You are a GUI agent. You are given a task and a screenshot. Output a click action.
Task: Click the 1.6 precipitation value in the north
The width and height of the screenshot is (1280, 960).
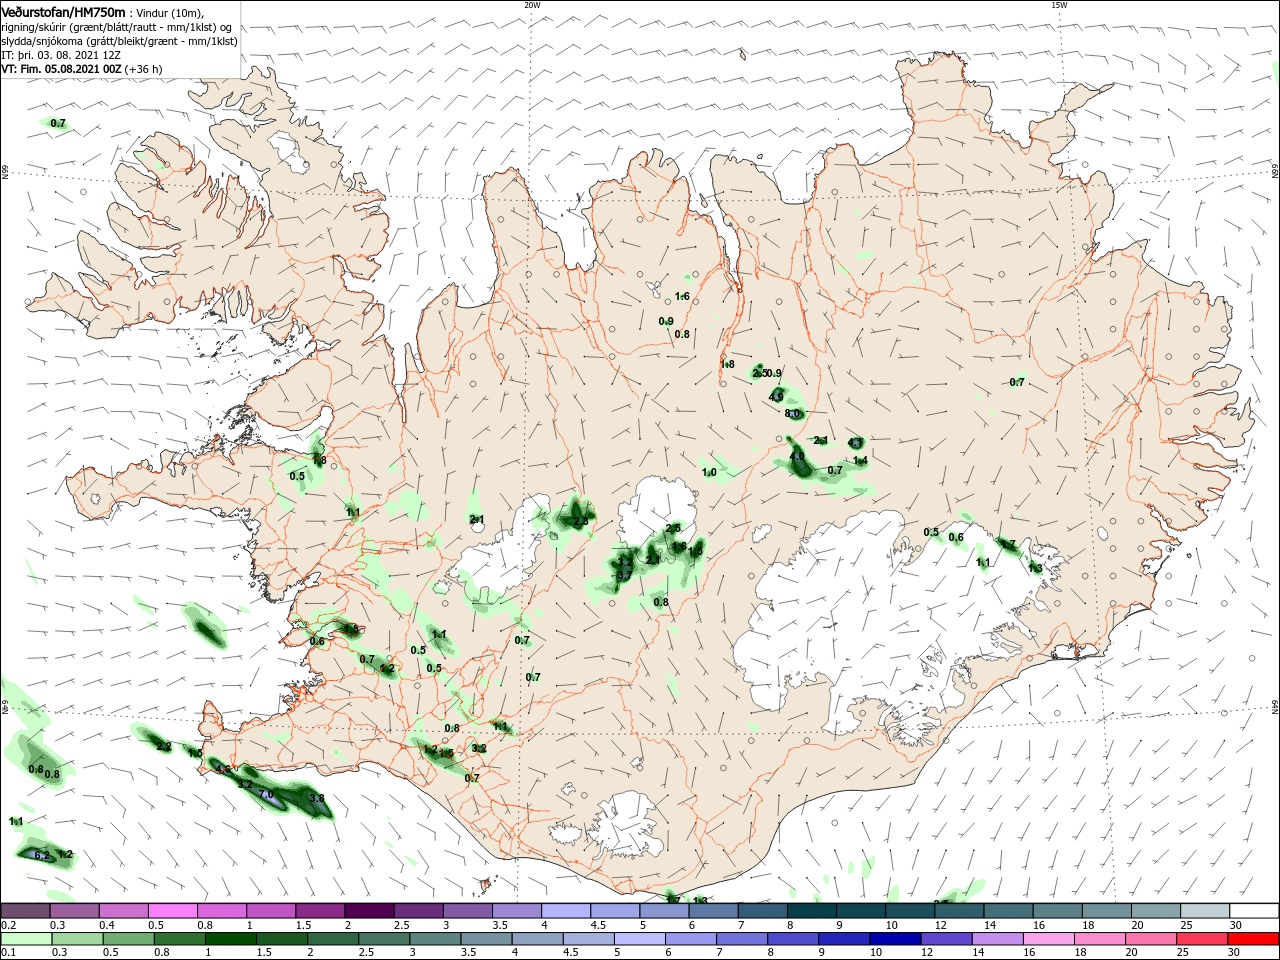click(682, 296)
